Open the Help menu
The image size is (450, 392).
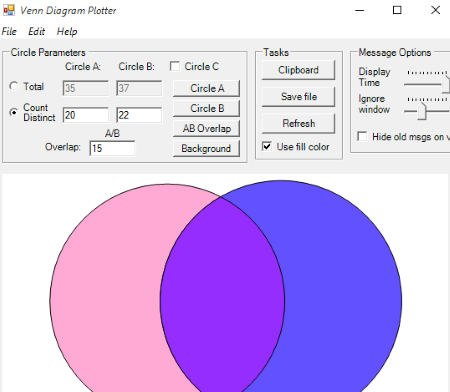(67, 32)
